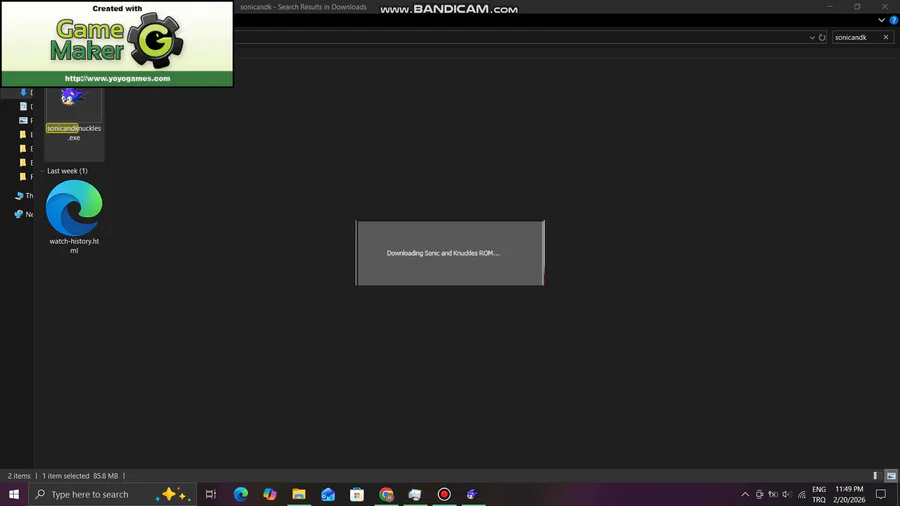The height and width of the screenshot is (506, 900).
Task: Refresh the Explorer search results
Action: coord(822,37)
